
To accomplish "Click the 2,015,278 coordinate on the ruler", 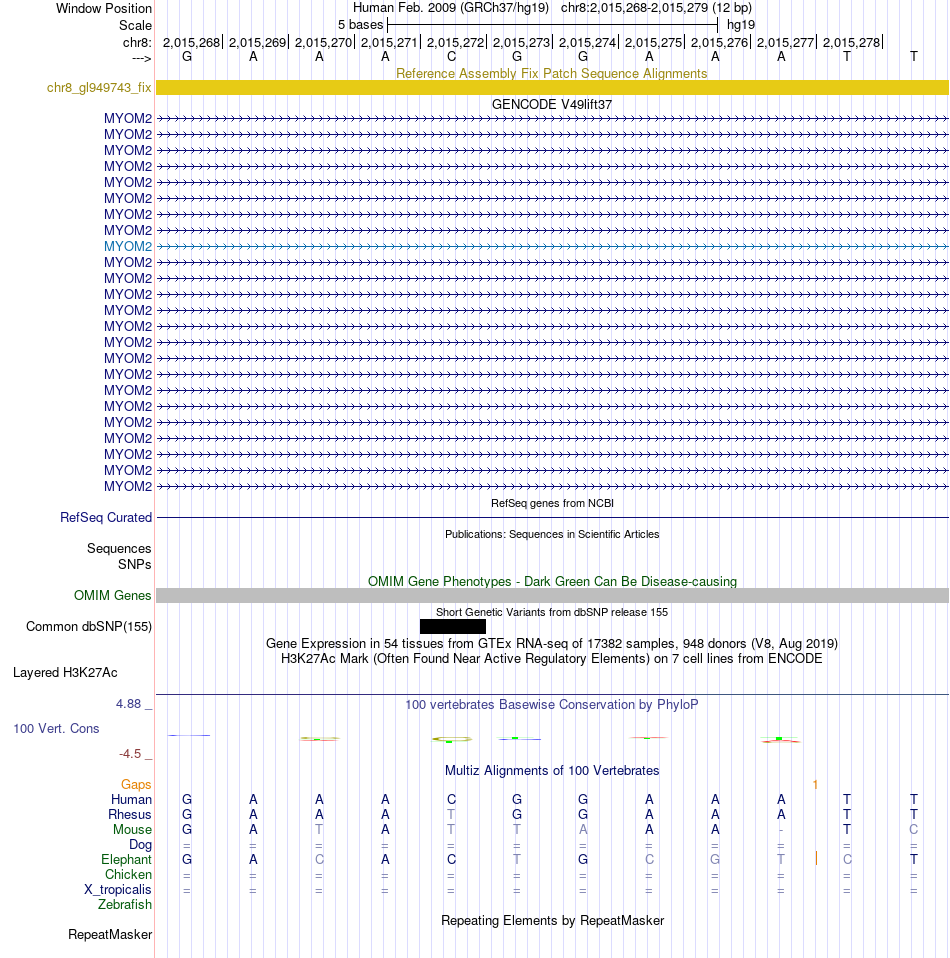I will (x=851, y=42).
